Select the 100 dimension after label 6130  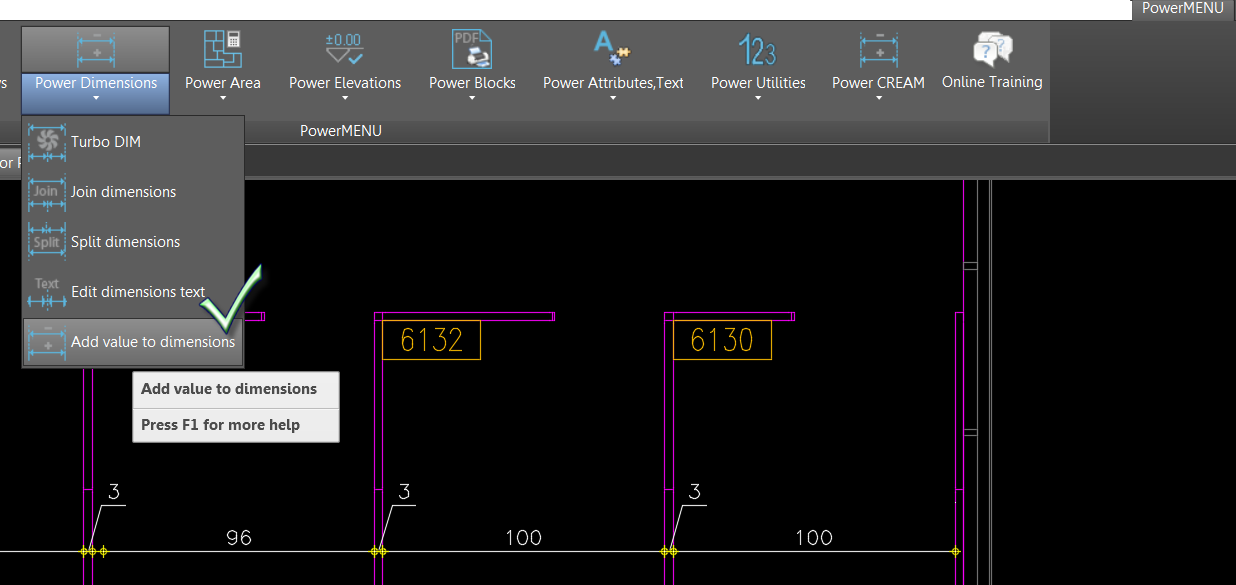coord(813,538)
